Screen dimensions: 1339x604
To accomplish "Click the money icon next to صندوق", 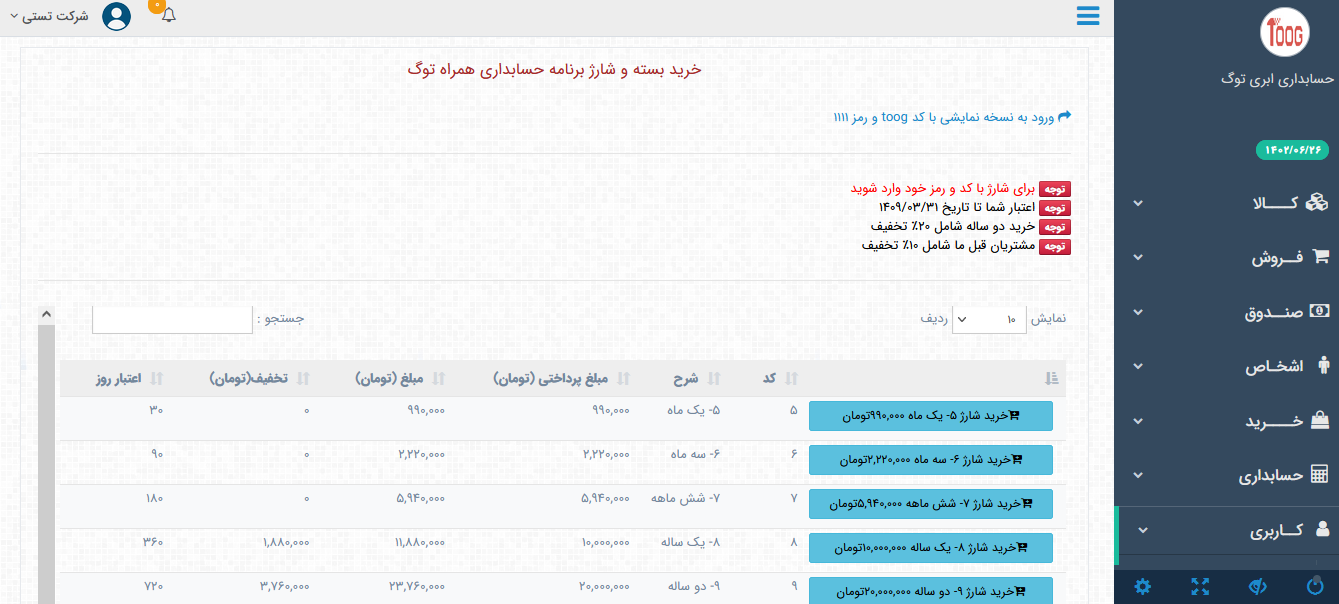I will (x=1320, y=311).
